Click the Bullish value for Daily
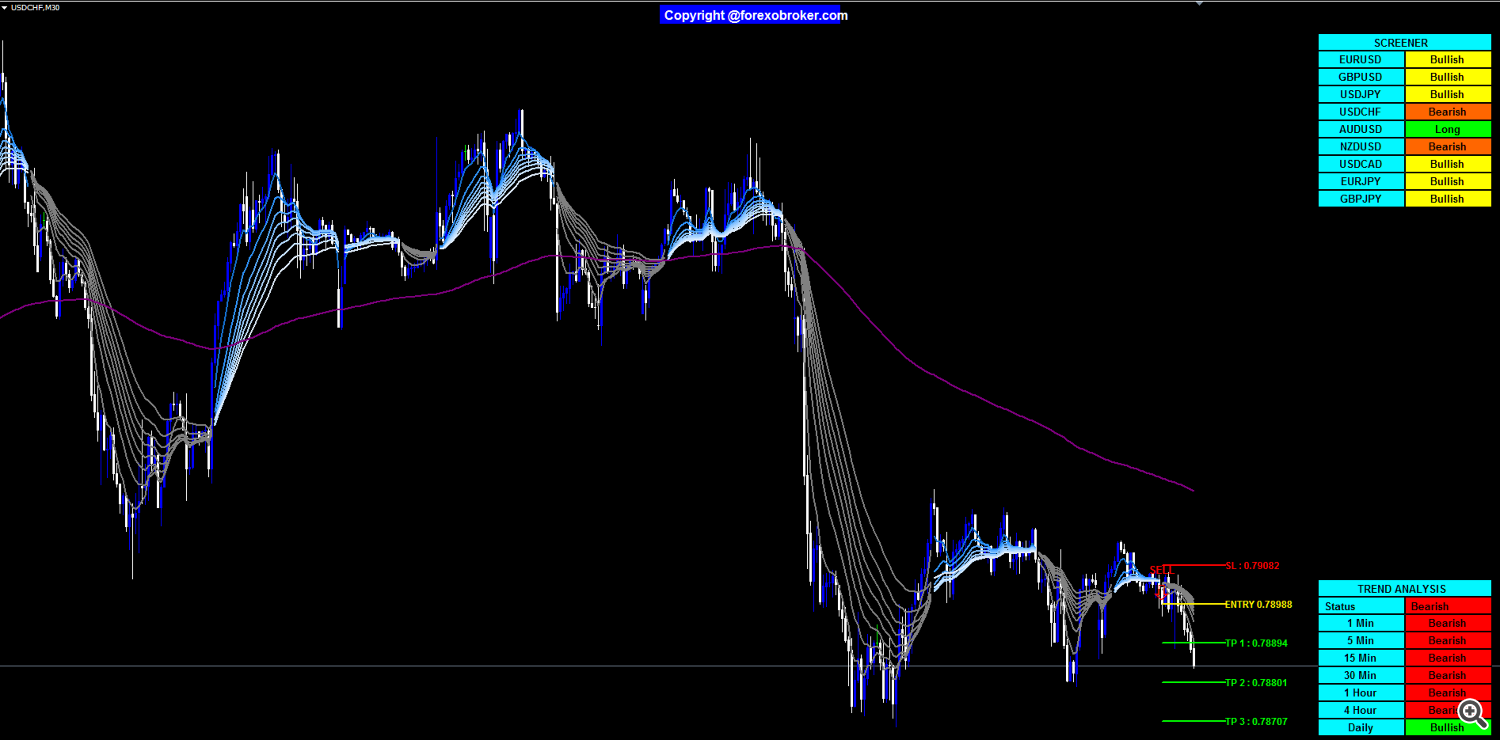1500x740 pixels. (1448, 727)
